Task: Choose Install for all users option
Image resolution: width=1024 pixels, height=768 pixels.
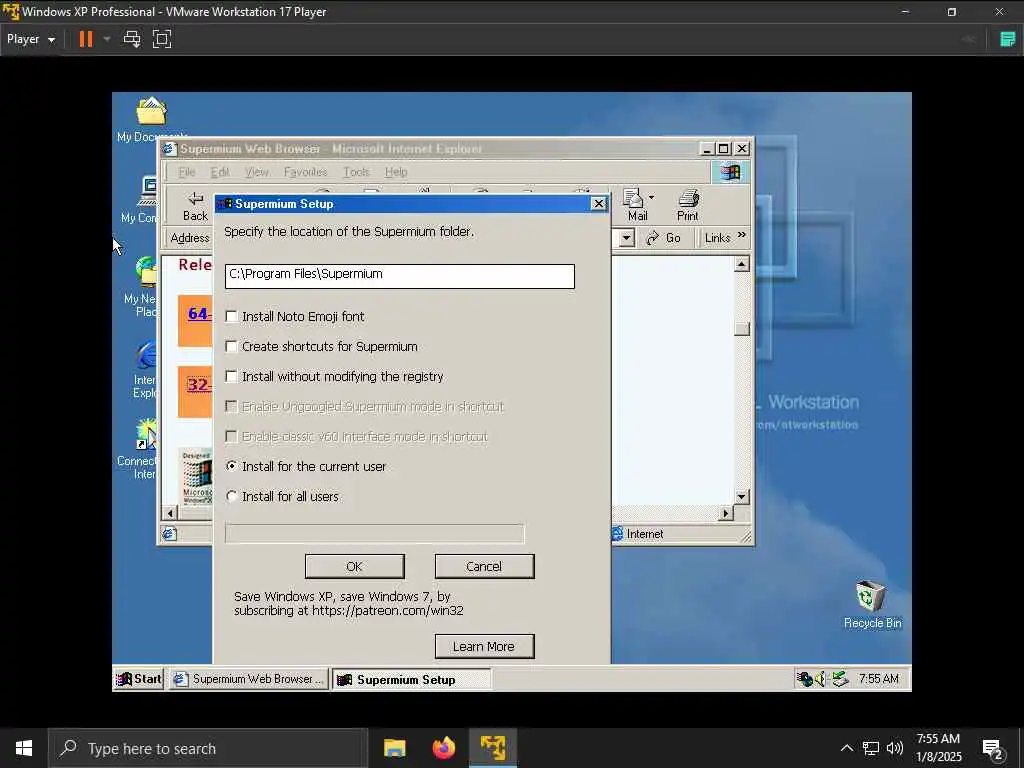Action: (x=231, y=496)
